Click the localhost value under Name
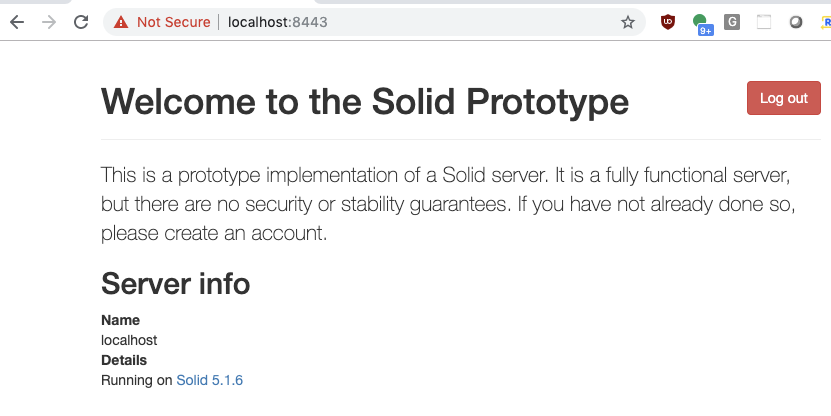The image size is (831, 416). point(129,340)
